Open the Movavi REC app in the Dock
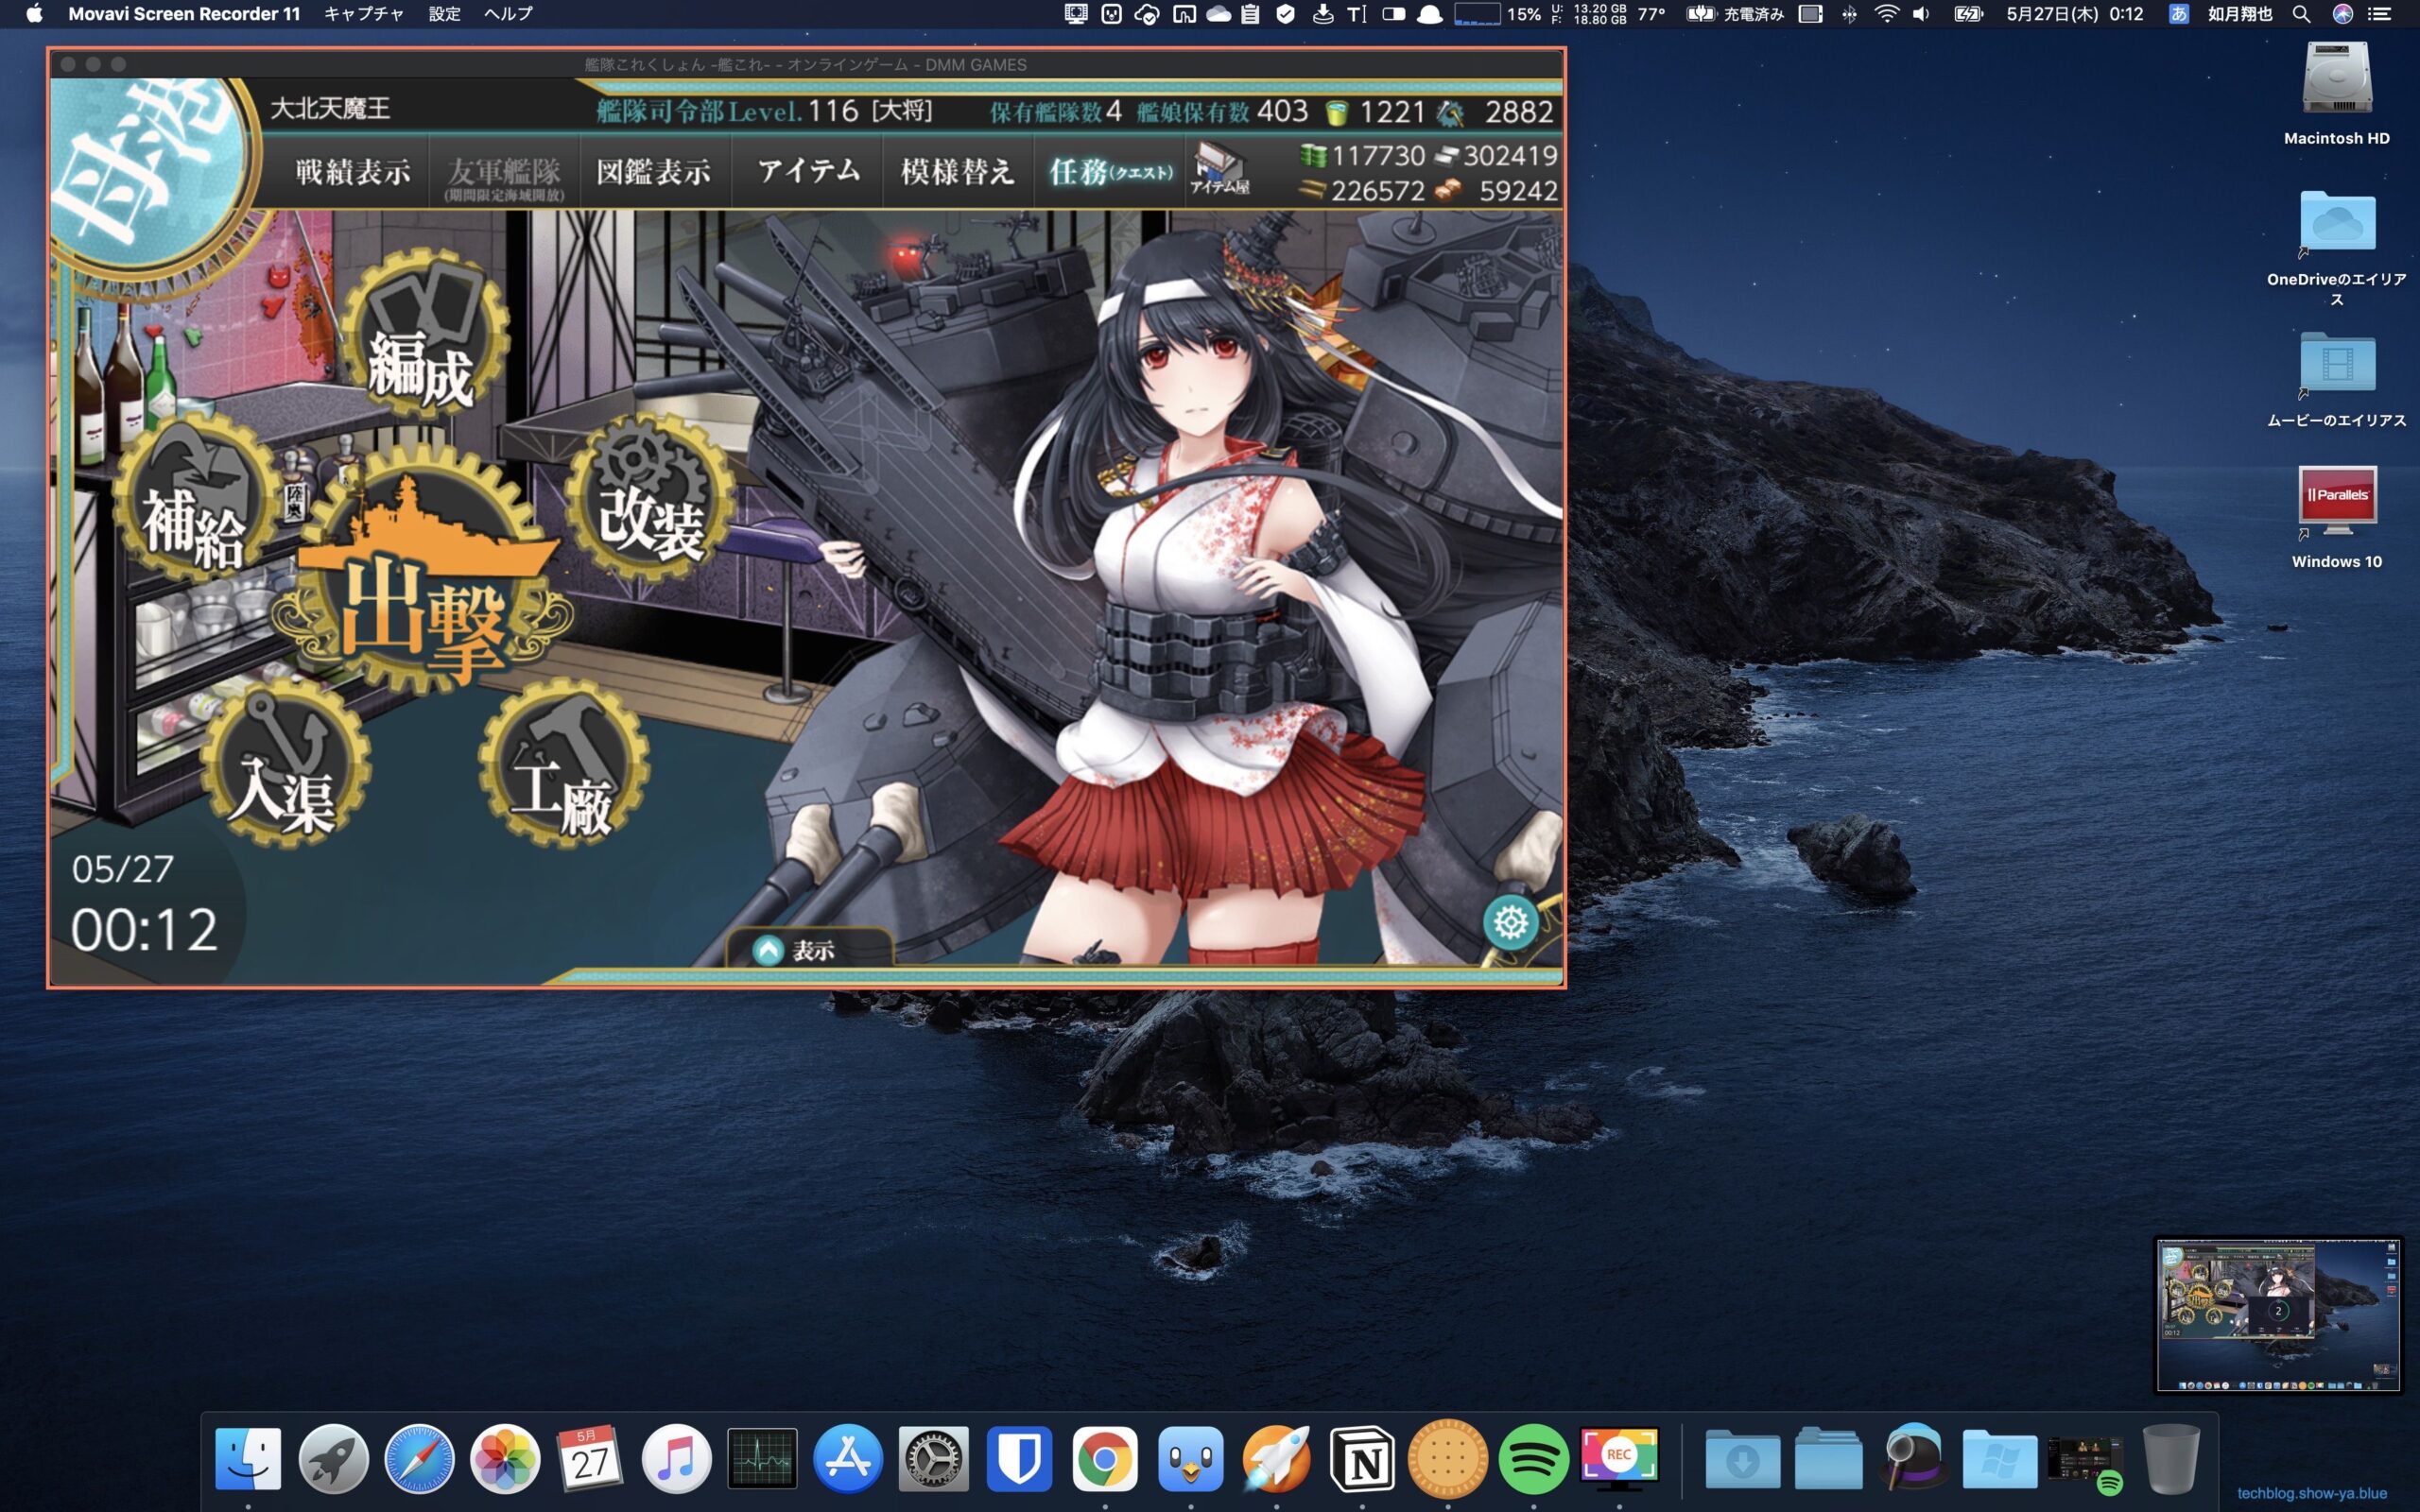 pos(1619,1456)
